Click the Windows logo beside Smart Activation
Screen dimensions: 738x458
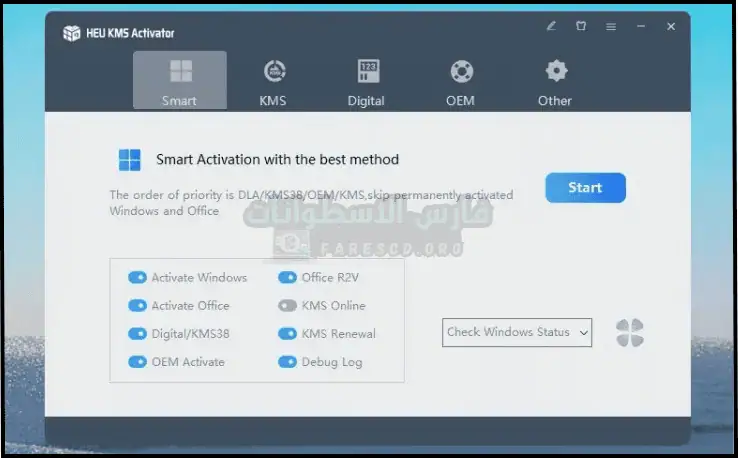click(x=130, y=160)
